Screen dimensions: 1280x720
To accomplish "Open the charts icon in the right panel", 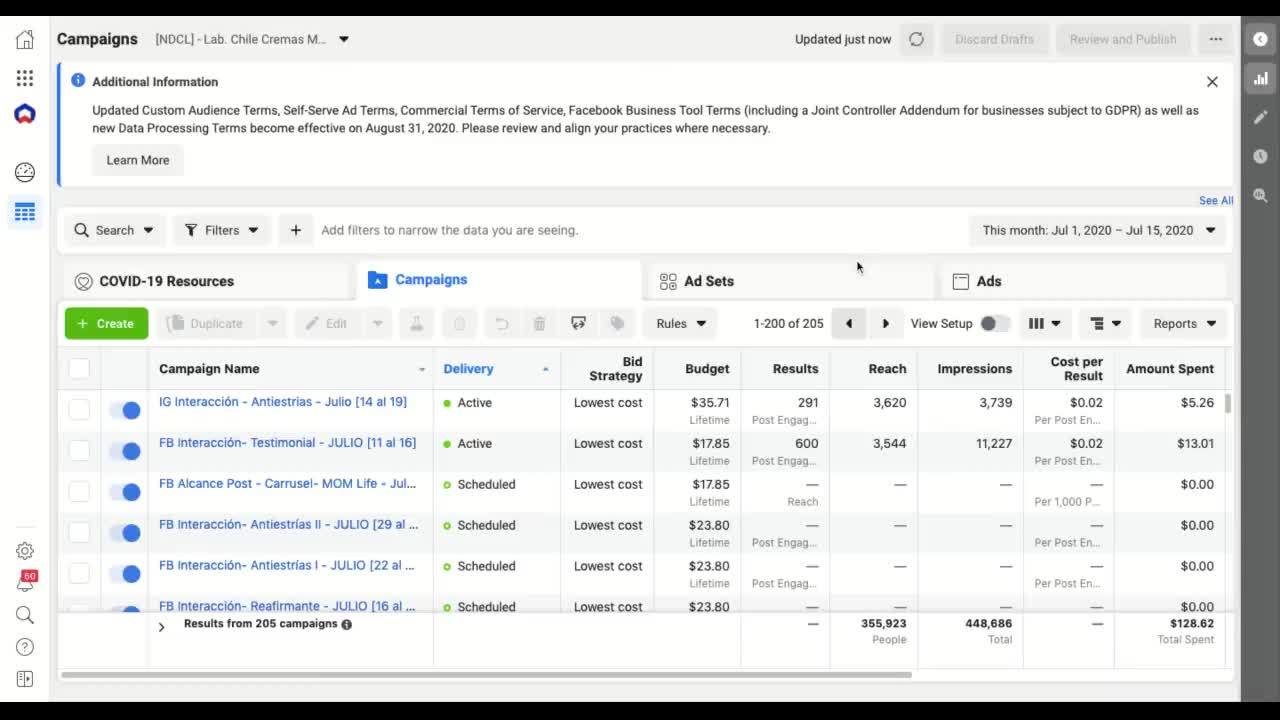I will coord(1260,78).
